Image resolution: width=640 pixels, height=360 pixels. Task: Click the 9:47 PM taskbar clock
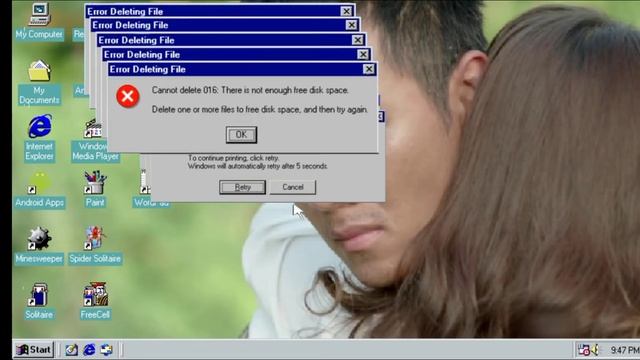(x=624, y=350)
